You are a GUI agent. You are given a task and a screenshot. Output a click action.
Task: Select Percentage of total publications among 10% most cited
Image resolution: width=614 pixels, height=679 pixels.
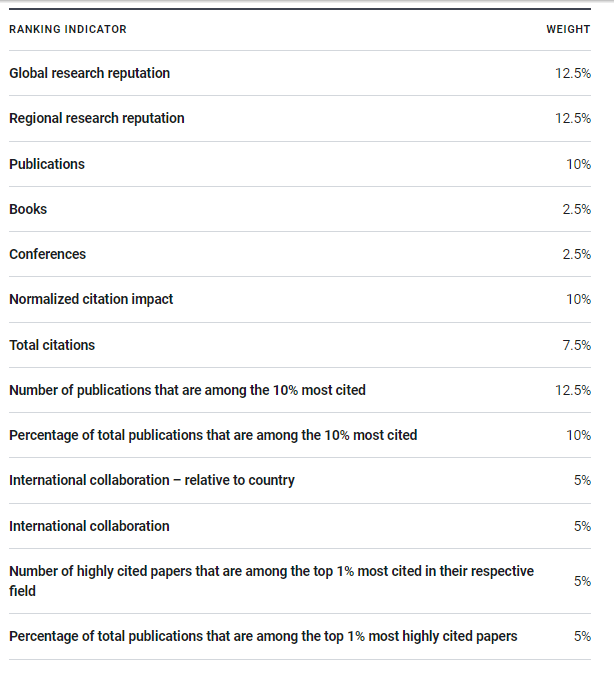click(x=213, y=435)
